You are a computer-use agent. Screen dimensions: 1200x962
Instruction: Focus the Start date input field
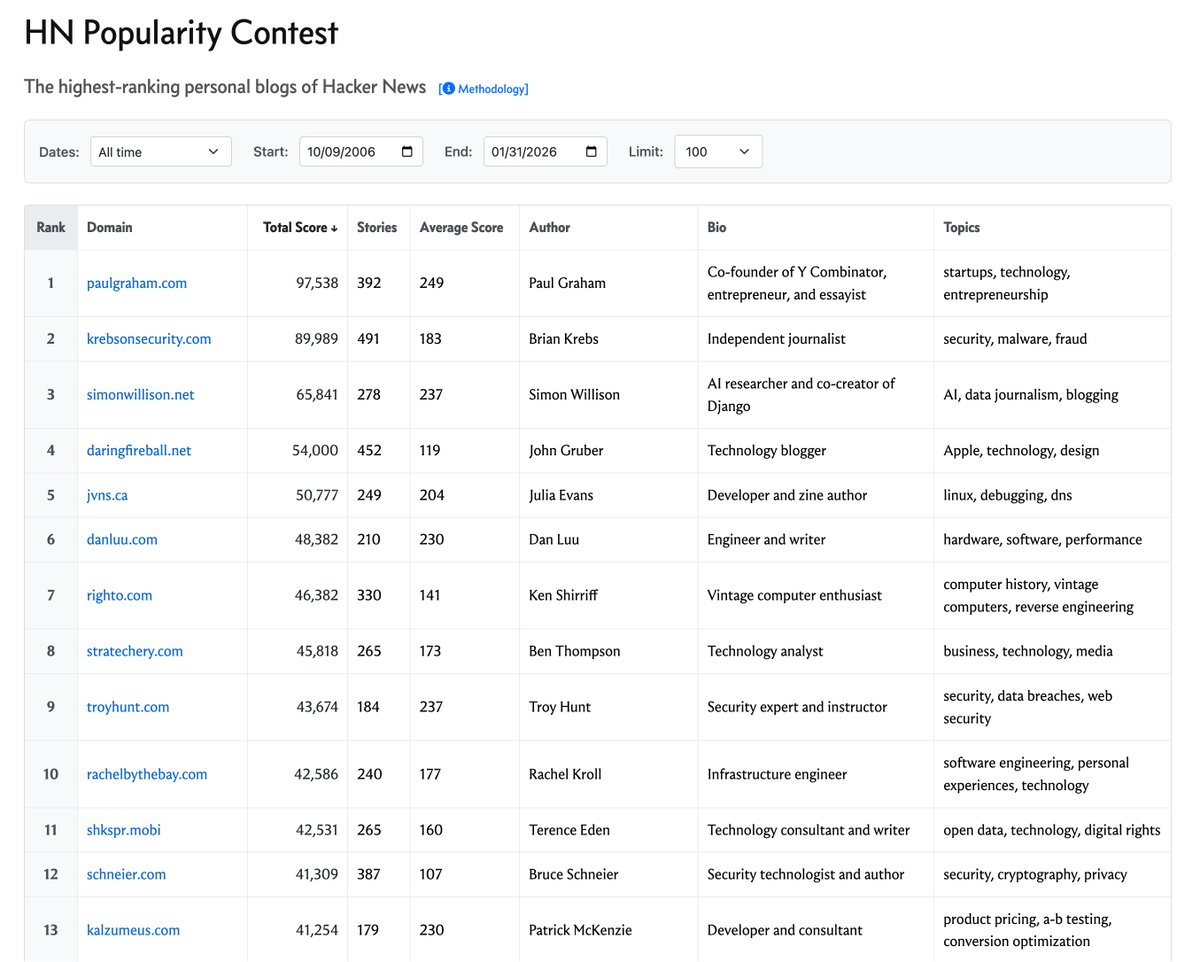click(x=361, y=152)
